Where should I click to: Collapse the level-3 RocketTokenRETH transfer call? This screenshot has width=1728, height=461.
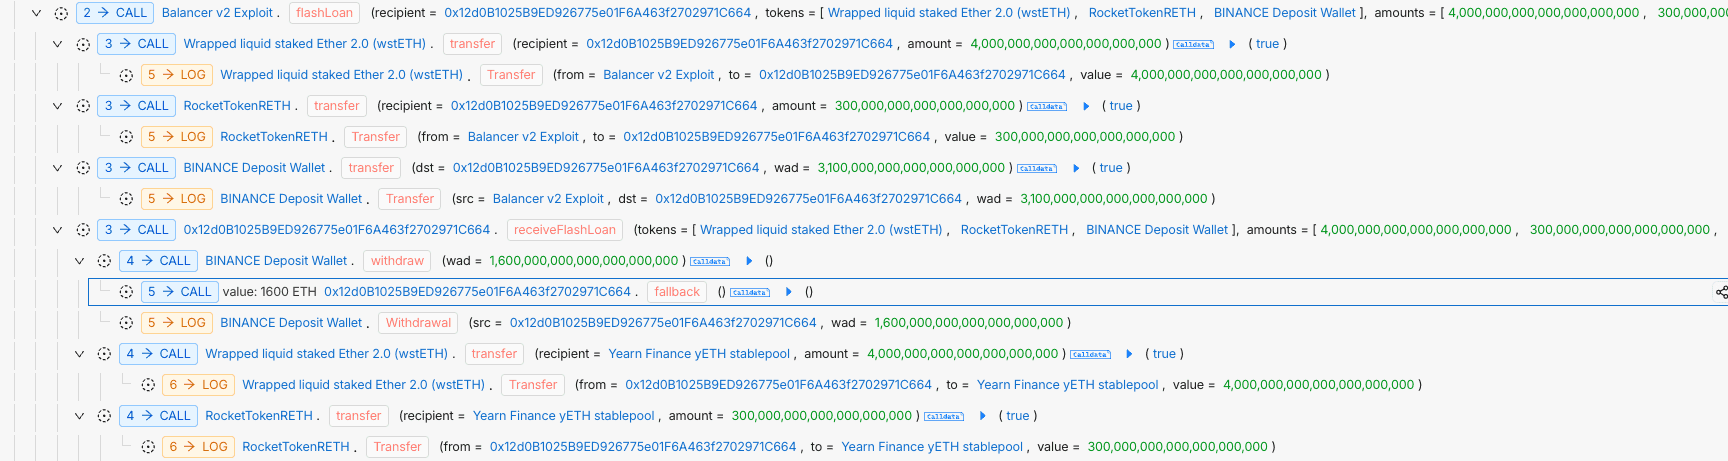tap(57, 106)
